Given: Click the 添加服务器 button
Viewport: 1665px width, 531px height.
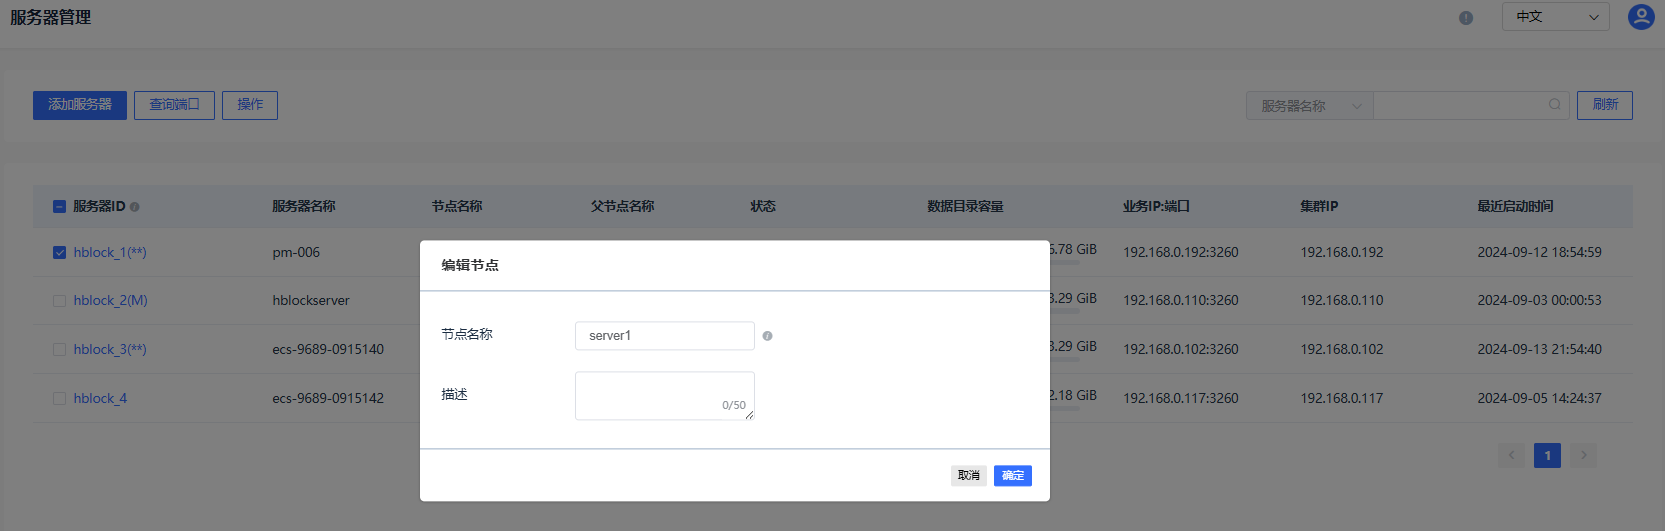Looking at the screenshot, I should pyautogui.click(x=80, y=105).
